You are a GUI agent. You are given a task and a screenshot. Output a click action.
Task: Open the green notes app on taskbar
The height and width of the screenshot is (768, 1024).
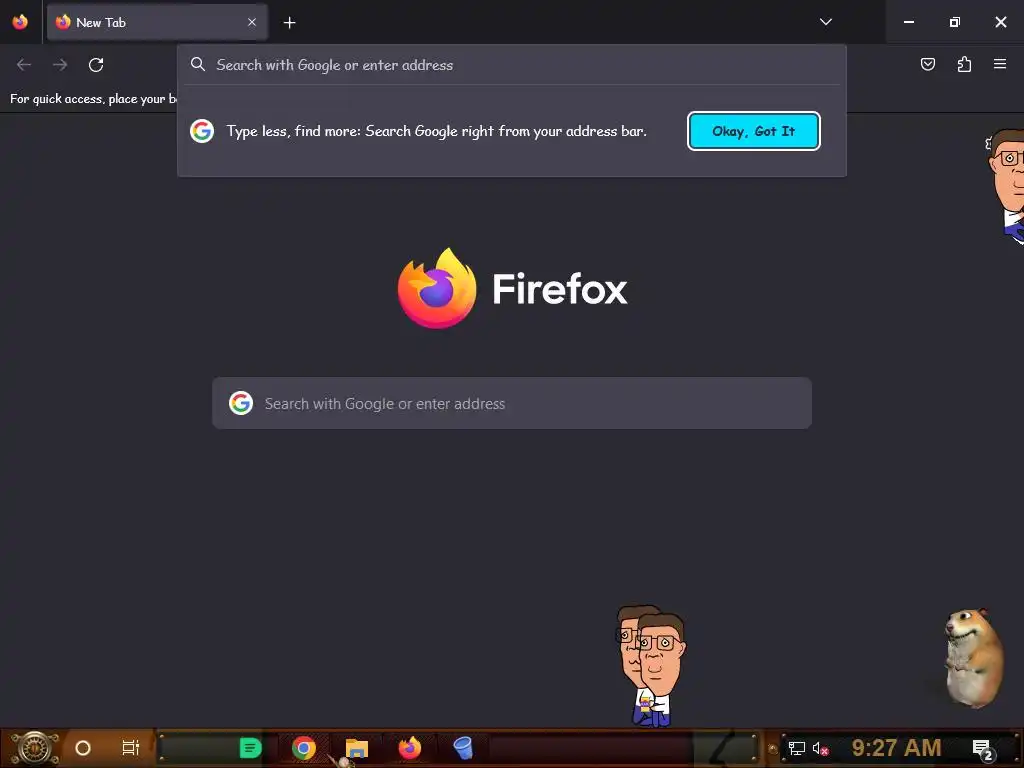[250, 748]
